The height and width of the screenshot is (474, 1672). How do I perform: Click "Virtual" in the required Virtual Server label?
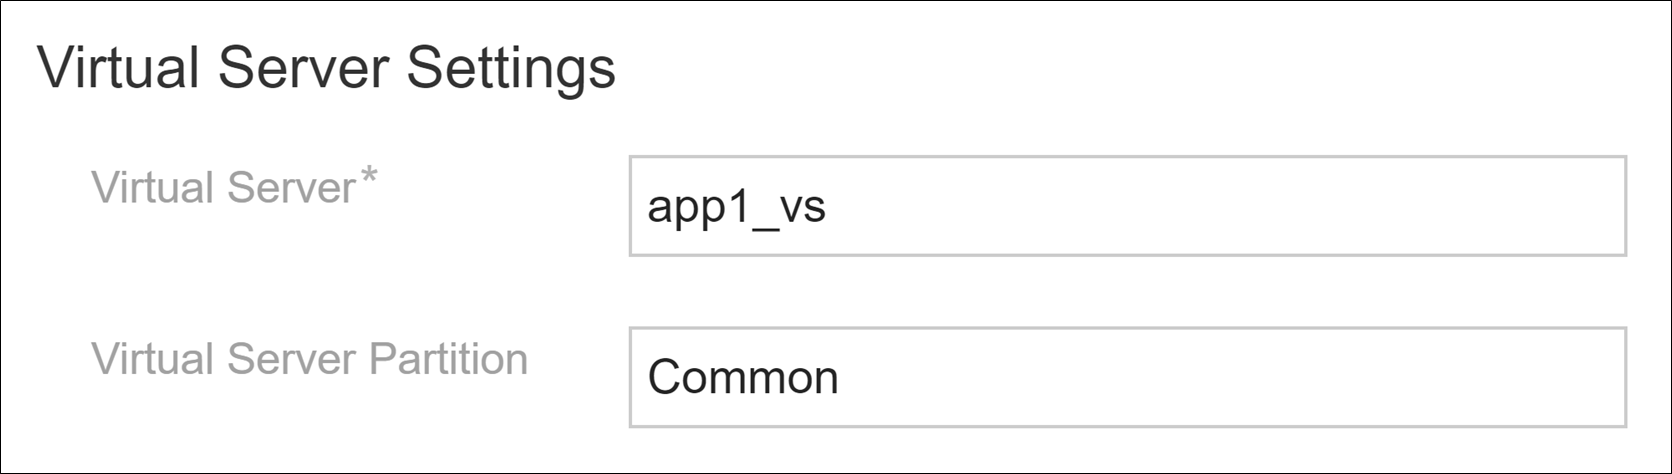click(153, 188)
